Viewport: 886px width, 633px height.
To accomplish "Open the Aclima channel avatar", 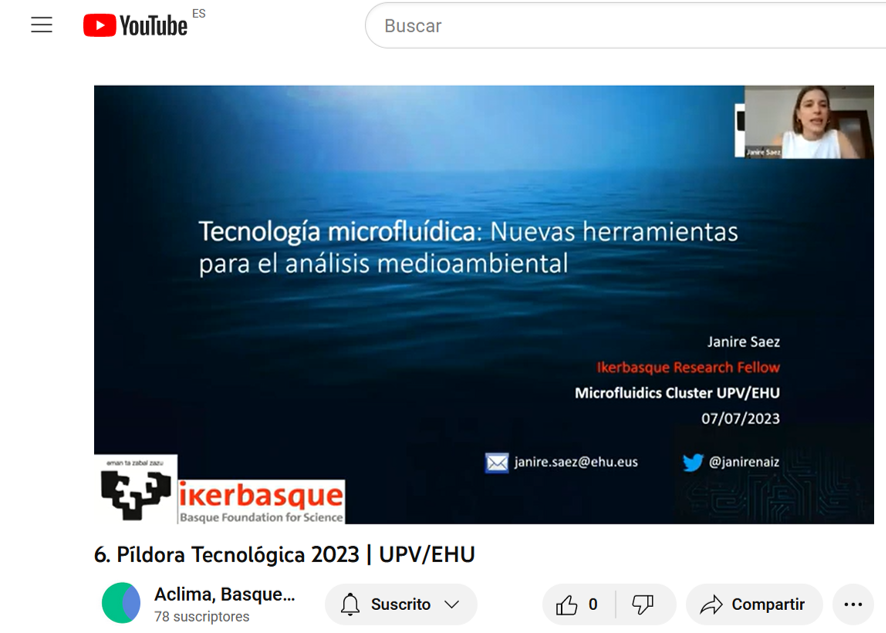I will click(122, 603).
